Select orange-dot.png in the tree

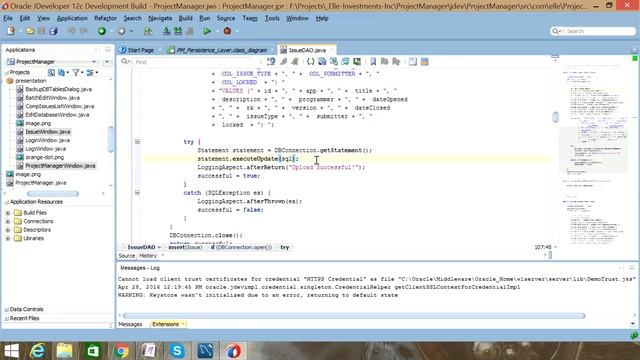tap(44, 157)
